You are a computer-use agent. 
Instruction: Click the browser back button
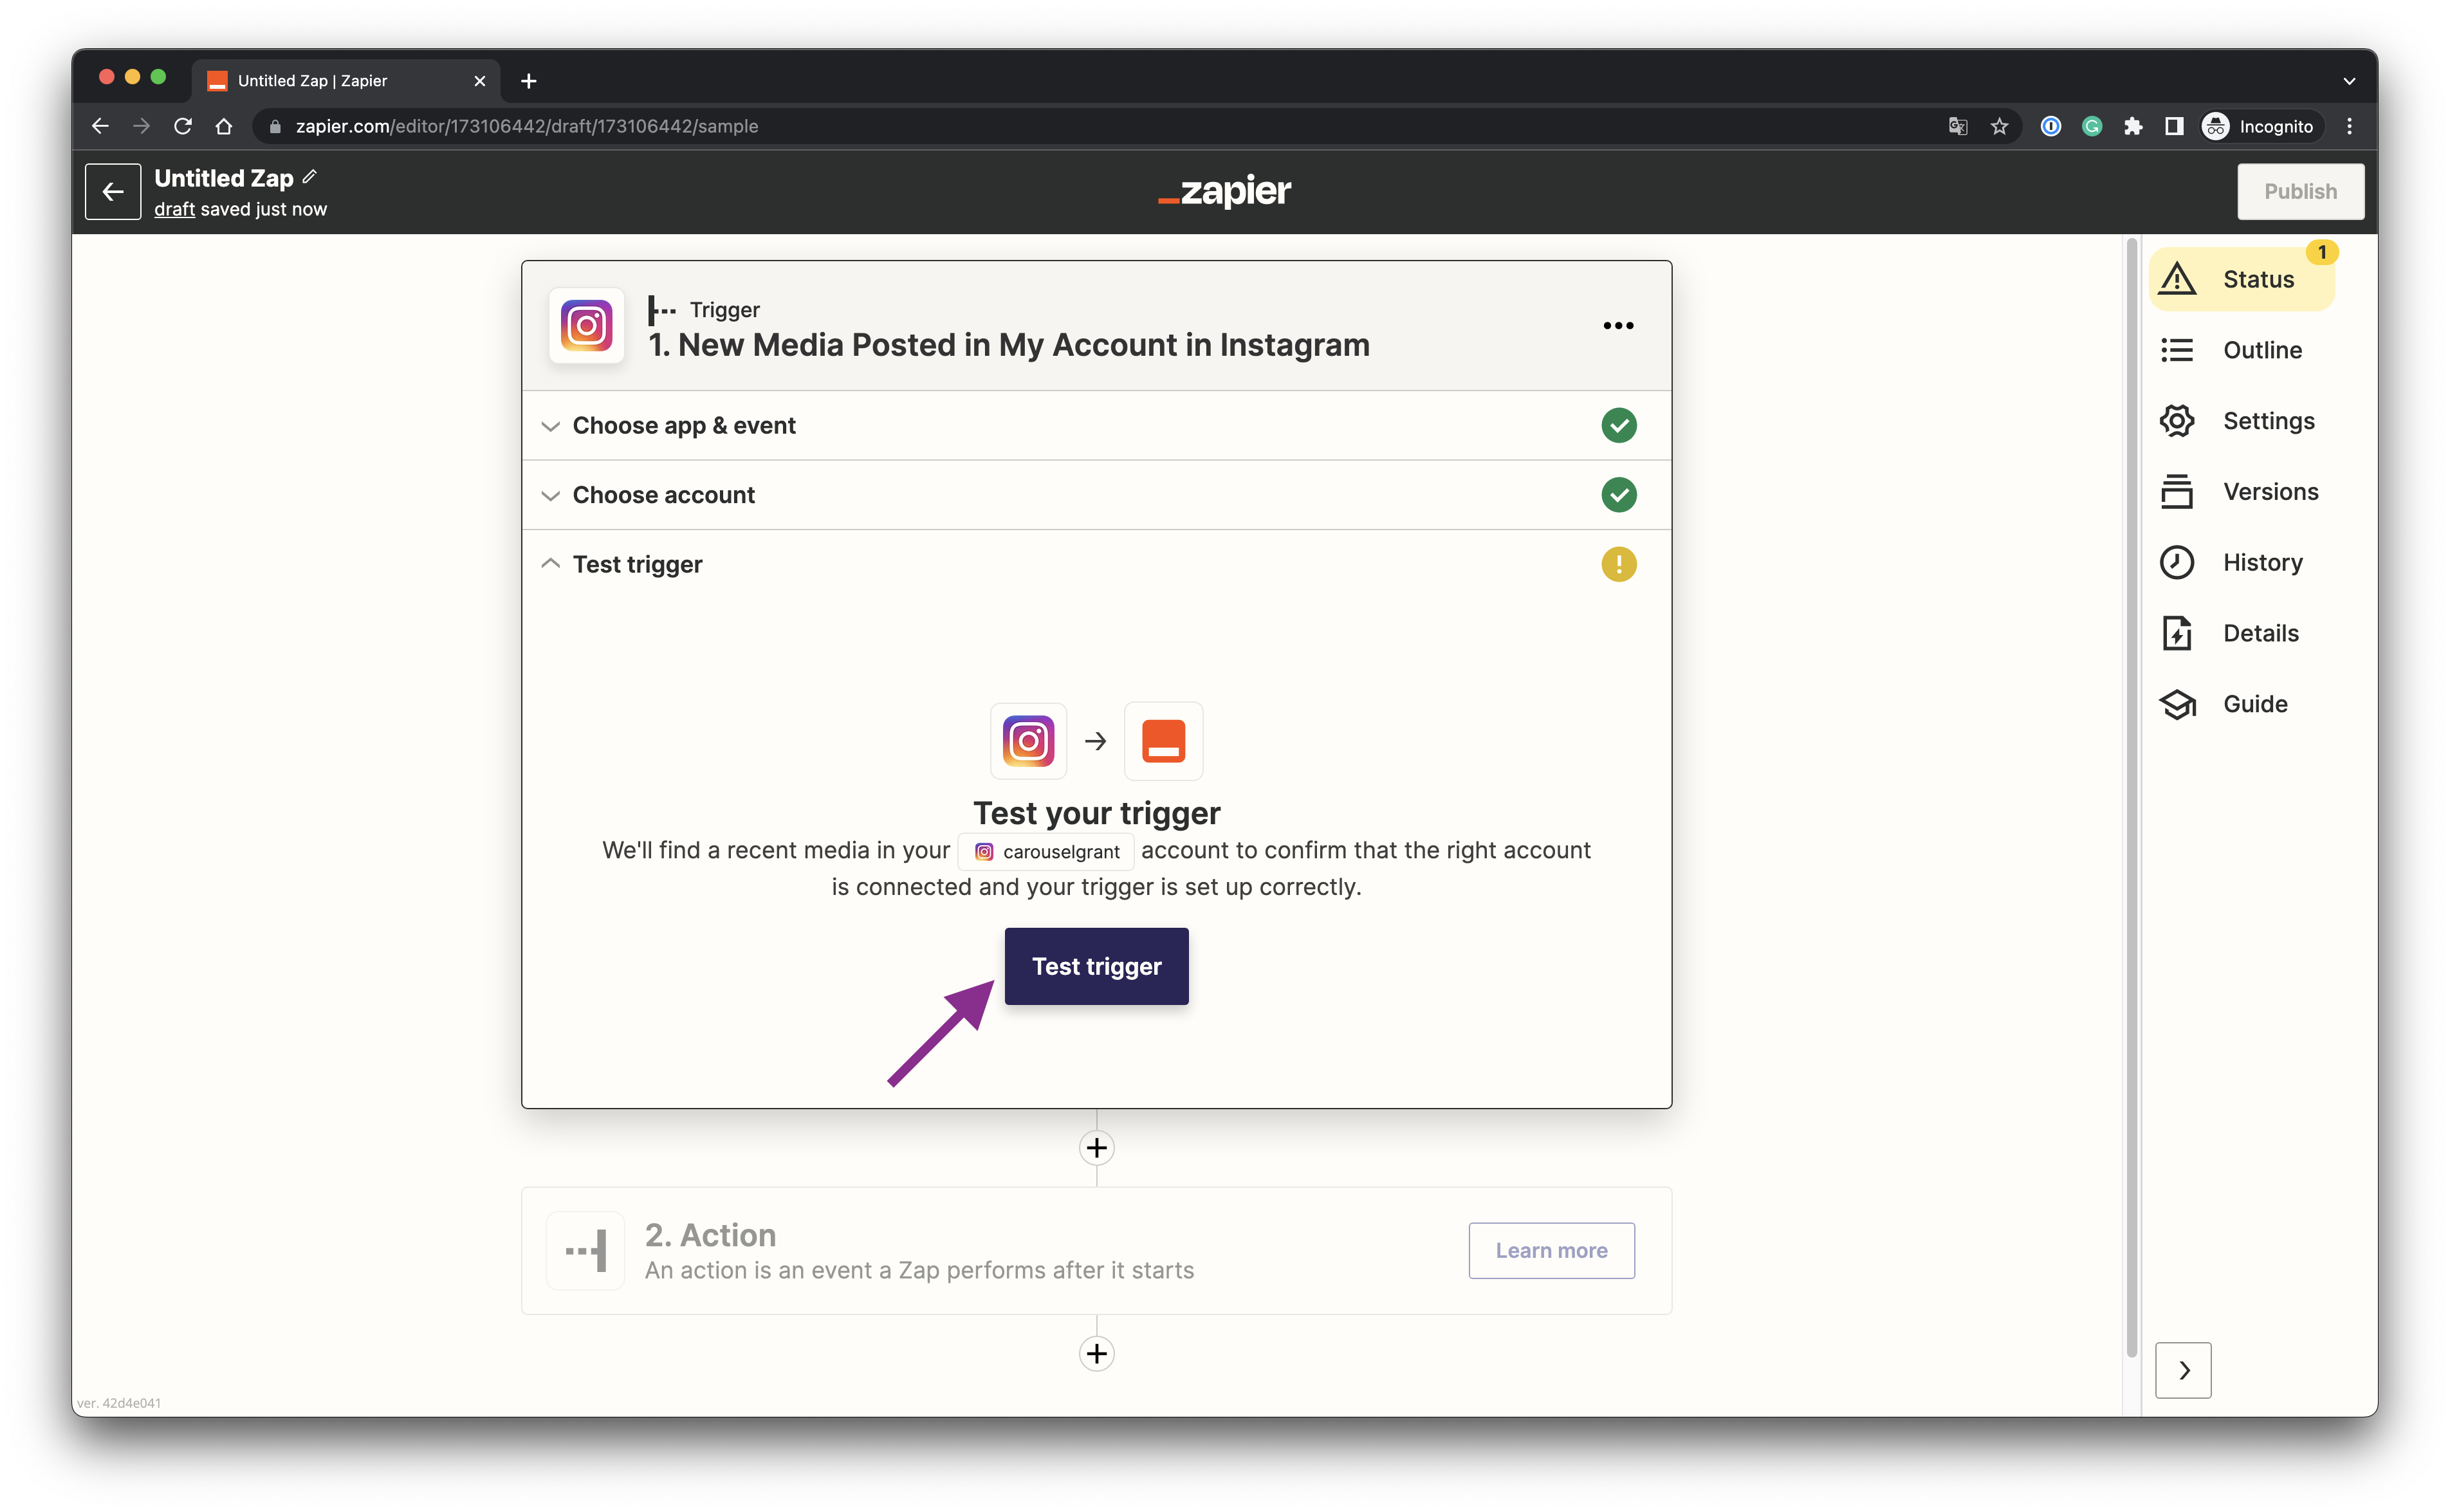click(100, 126)
